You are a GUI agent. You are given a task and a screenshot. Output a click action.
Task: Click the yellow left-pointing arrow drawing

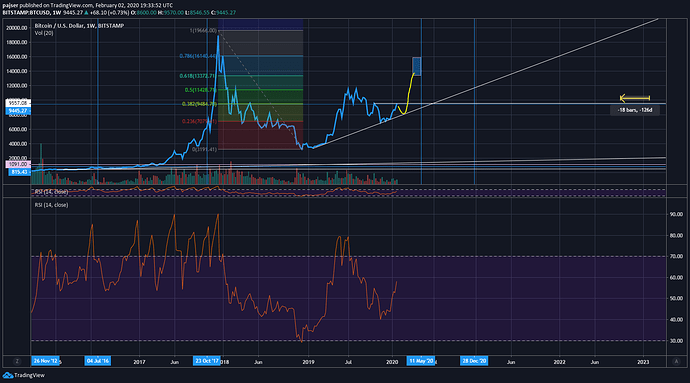635,98
